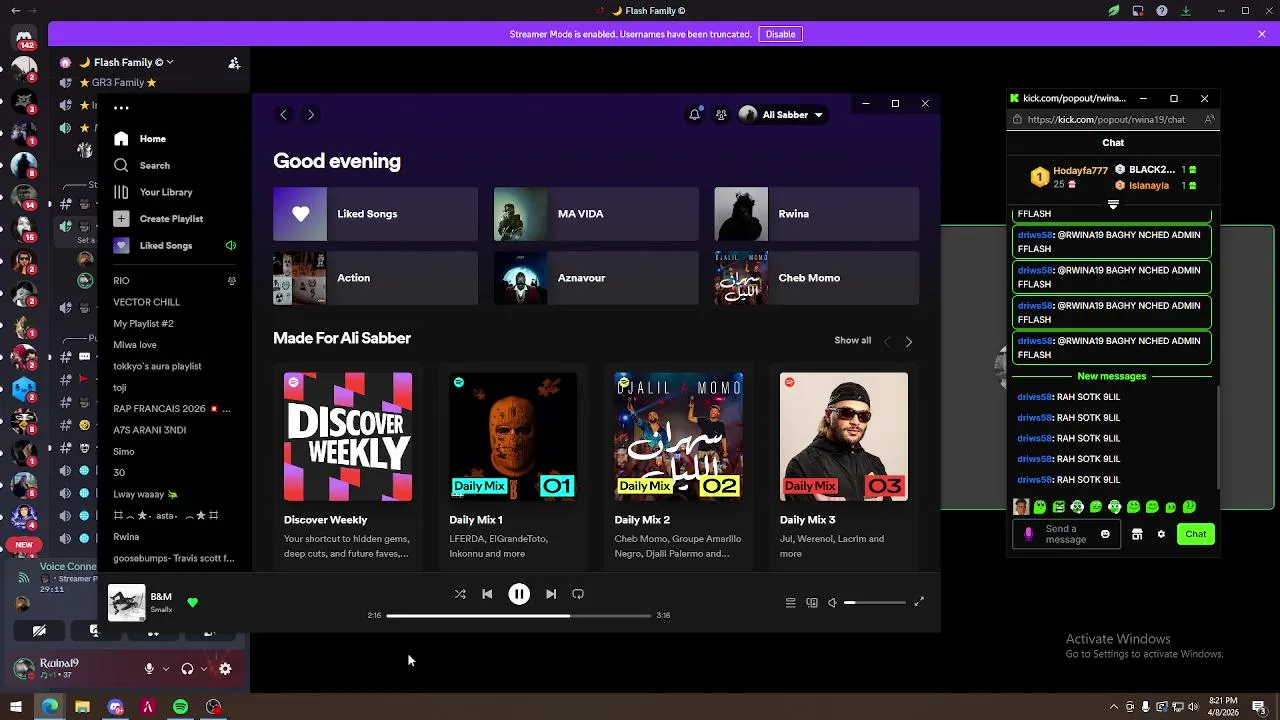Mute Spotify volume with speaker icon
Screen dimensions: 1280x720
tap(832, 603)
